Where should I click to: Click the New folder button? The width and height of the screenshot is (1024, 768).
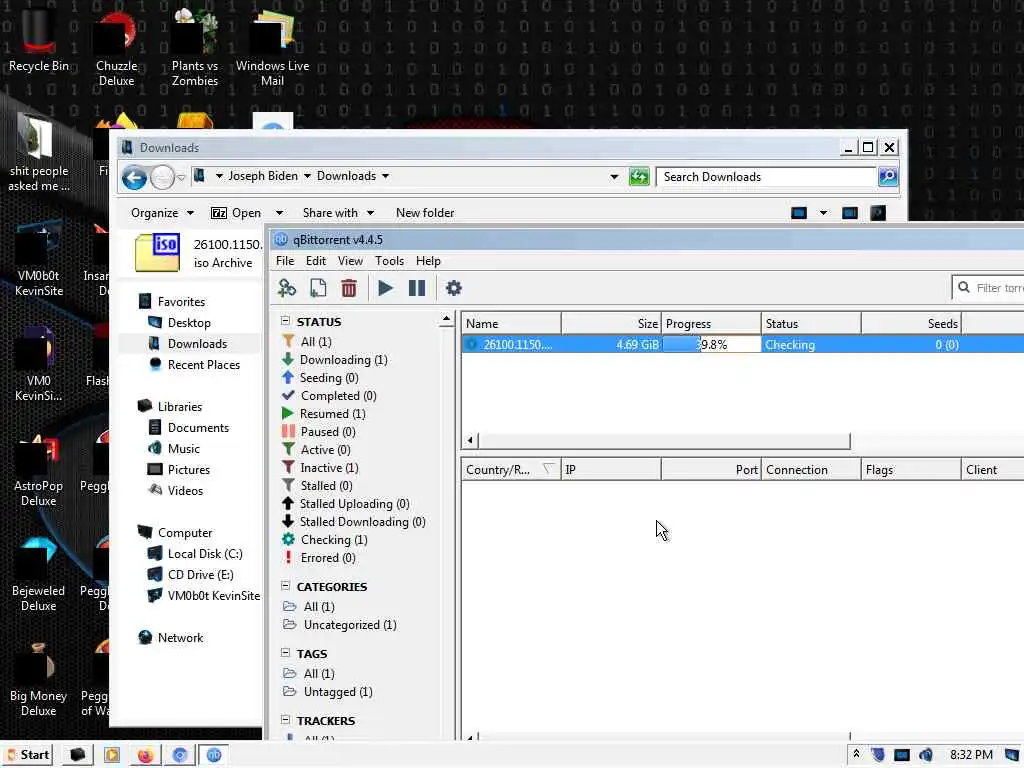point(425,213)
